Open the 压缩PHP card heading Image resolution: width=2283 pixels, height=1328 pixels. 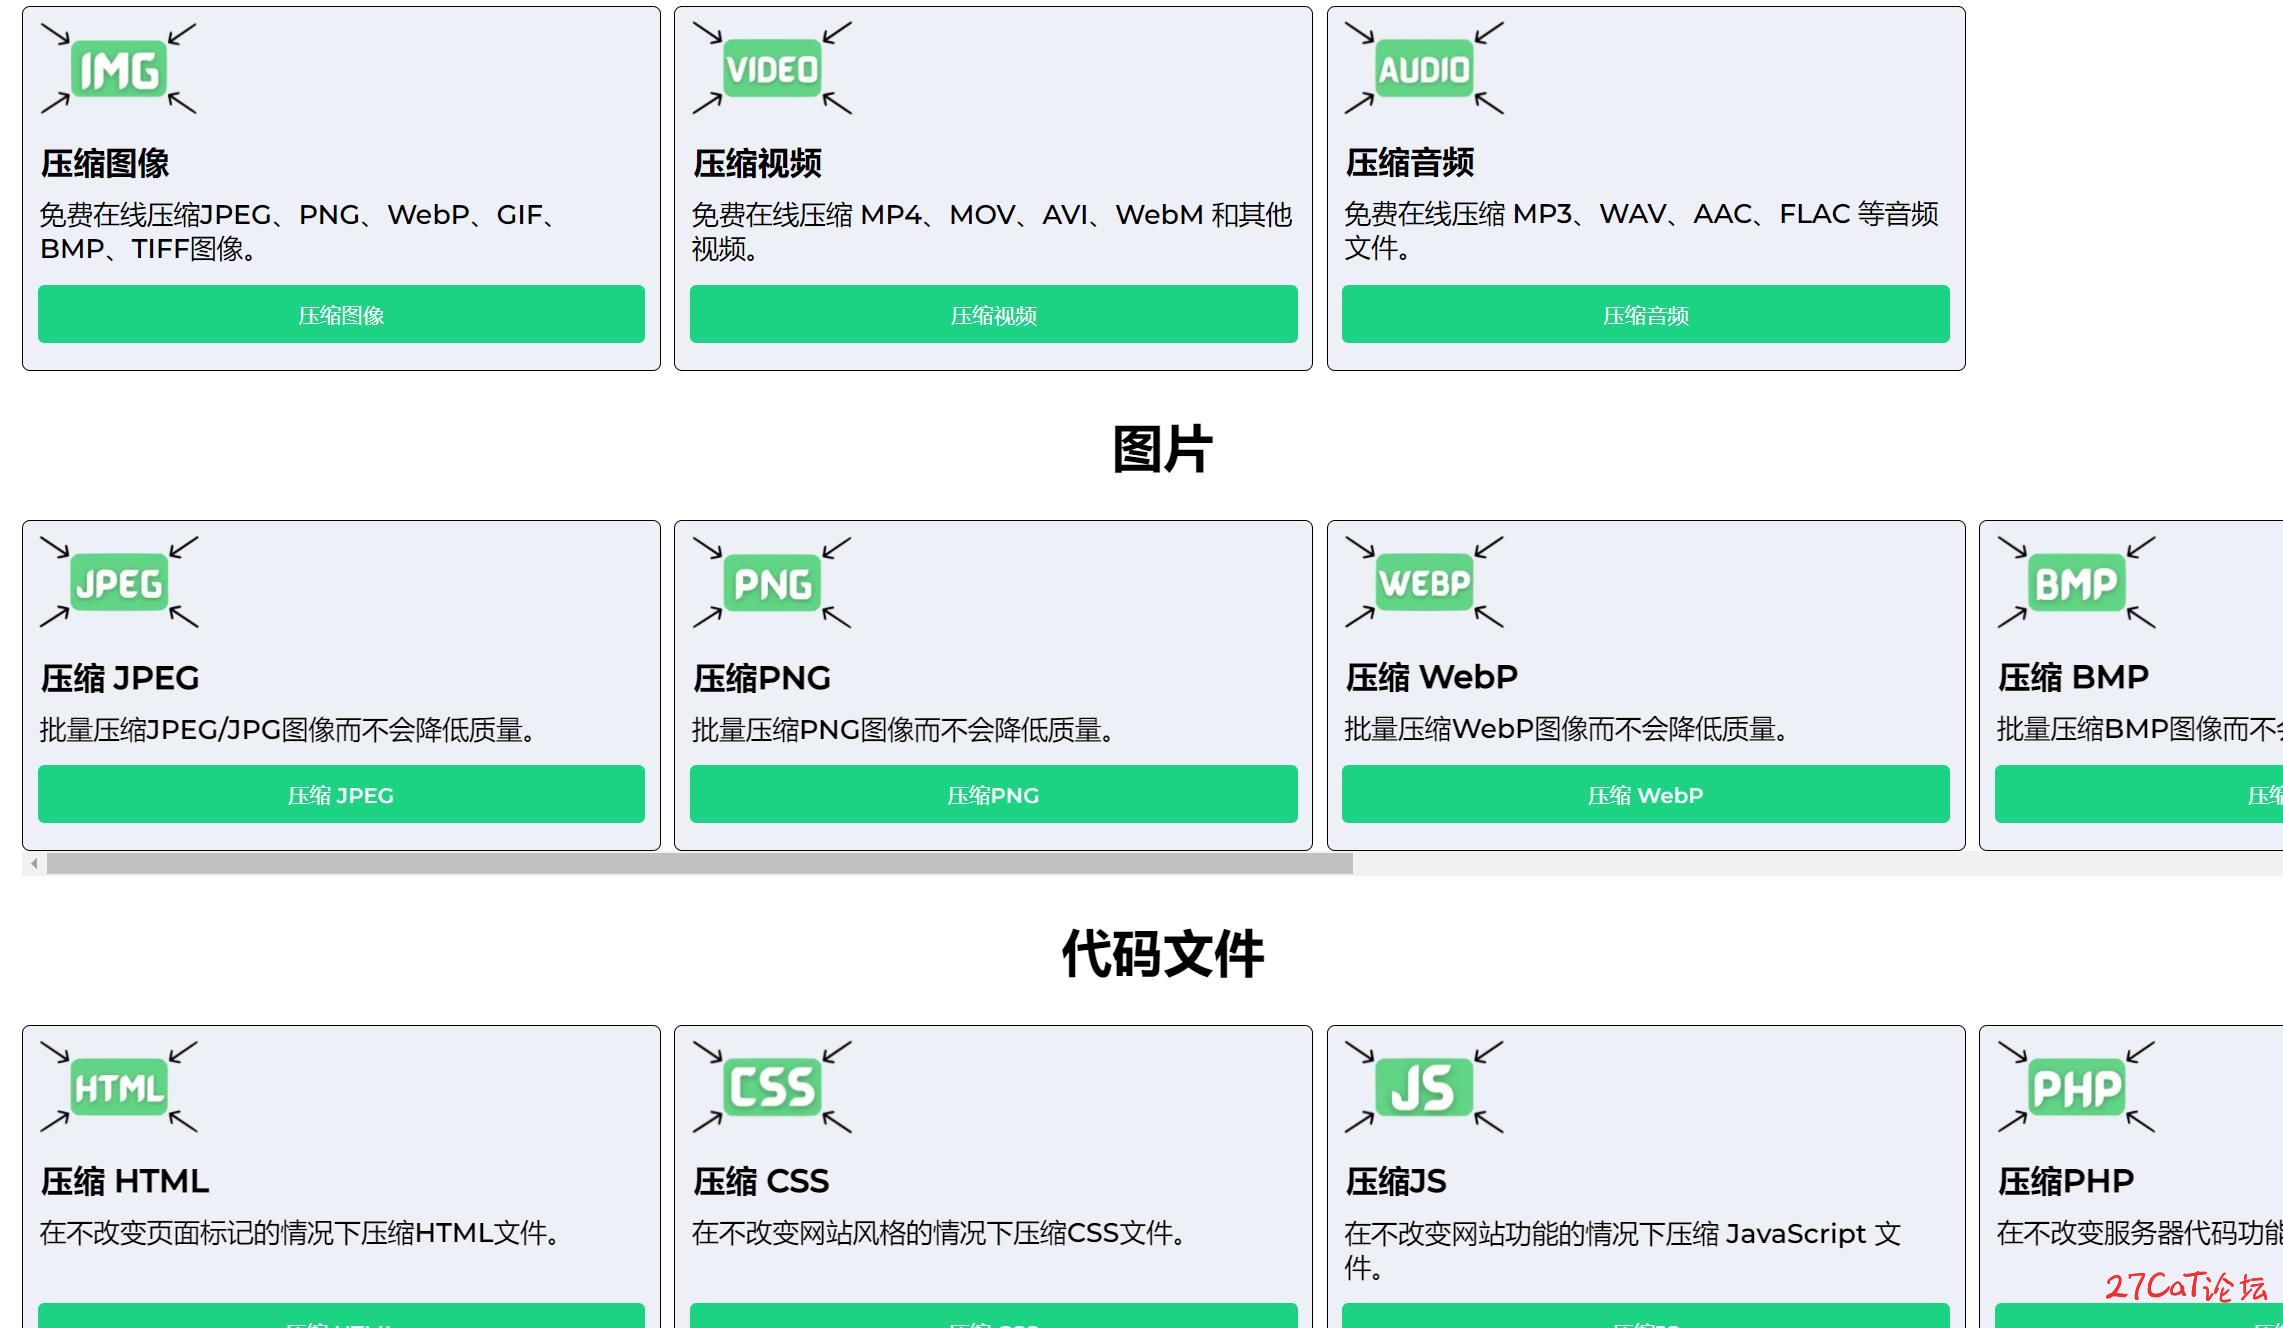(2065, 1181)
